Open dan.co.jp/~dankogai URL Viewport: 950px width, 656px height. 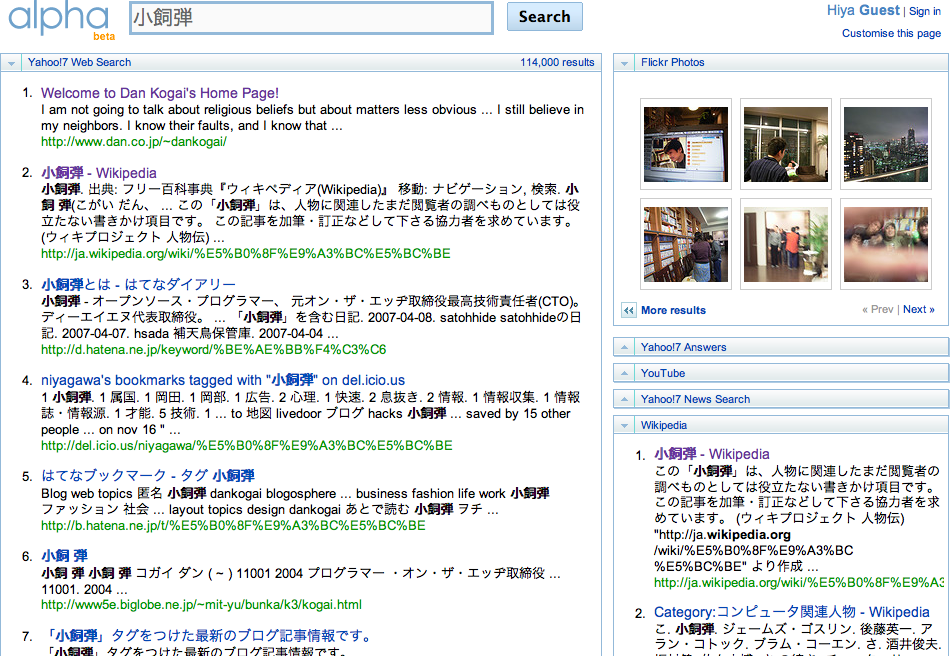[x=134, y=141]
